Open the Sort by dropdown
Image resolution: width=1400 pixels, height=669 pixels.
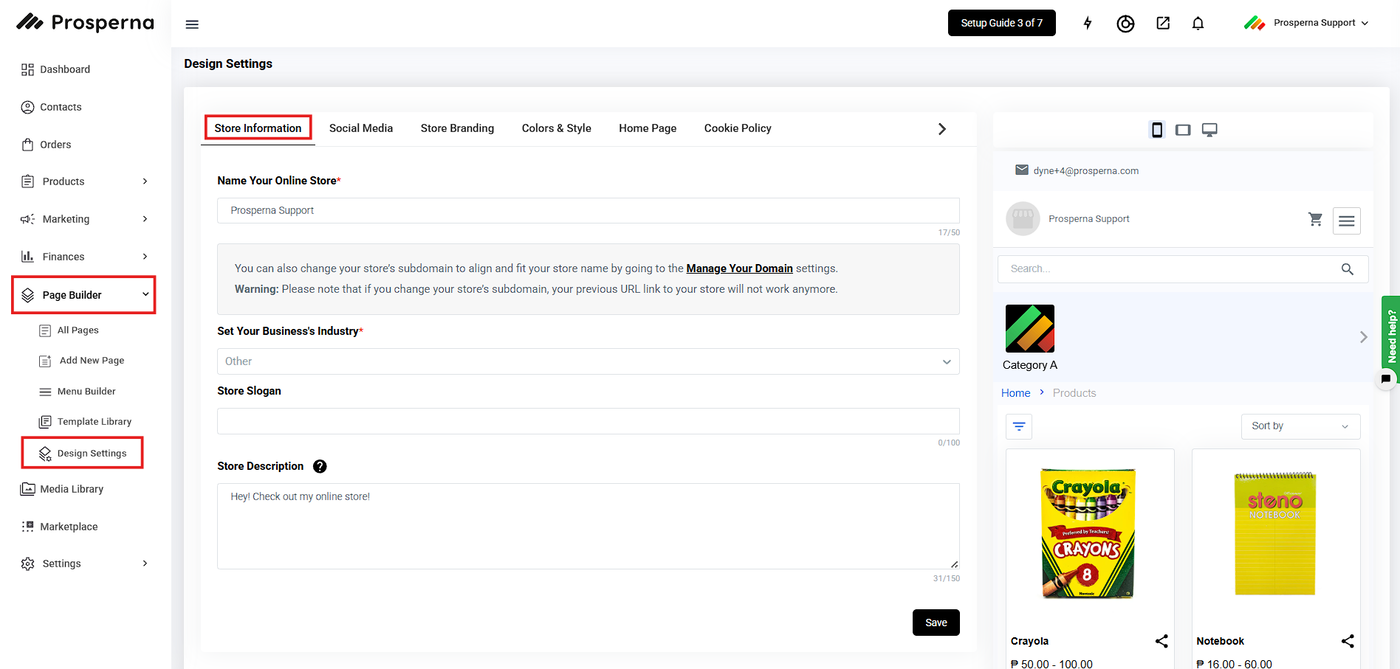tap(1301, 426)
